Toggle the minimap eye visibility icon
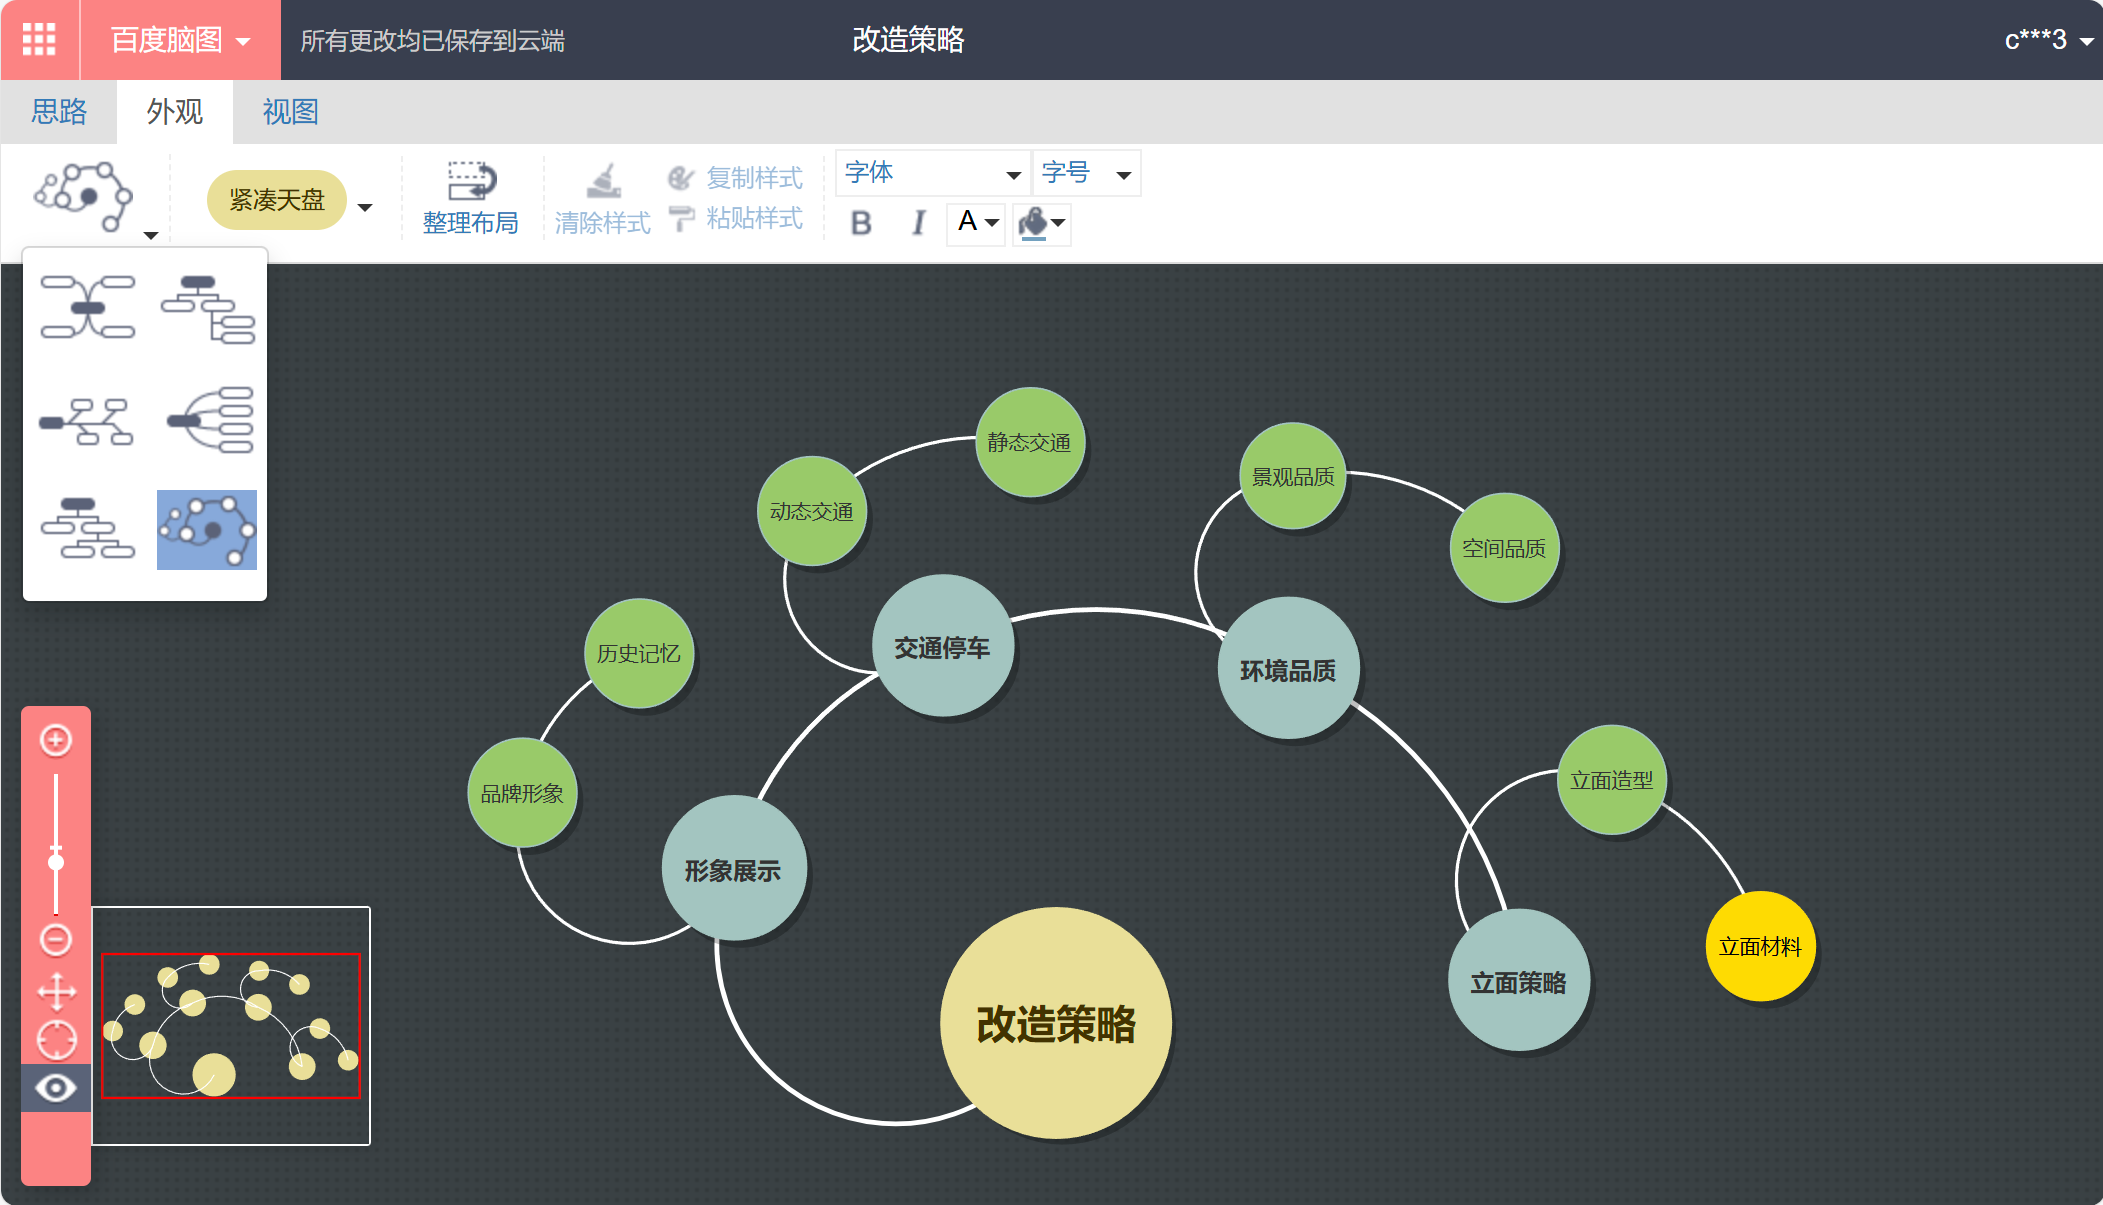 coord(56,1087)
